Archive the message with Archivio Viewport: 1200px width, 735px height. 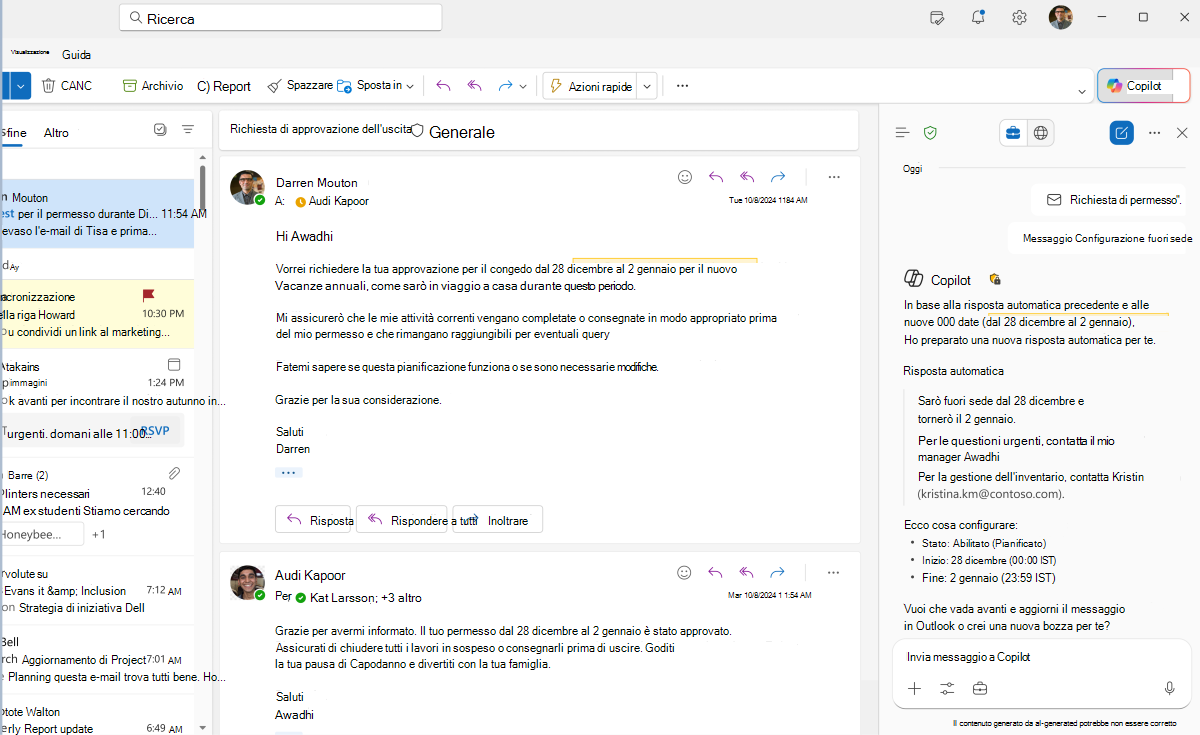pyautogui.click(x=153, y=86)
